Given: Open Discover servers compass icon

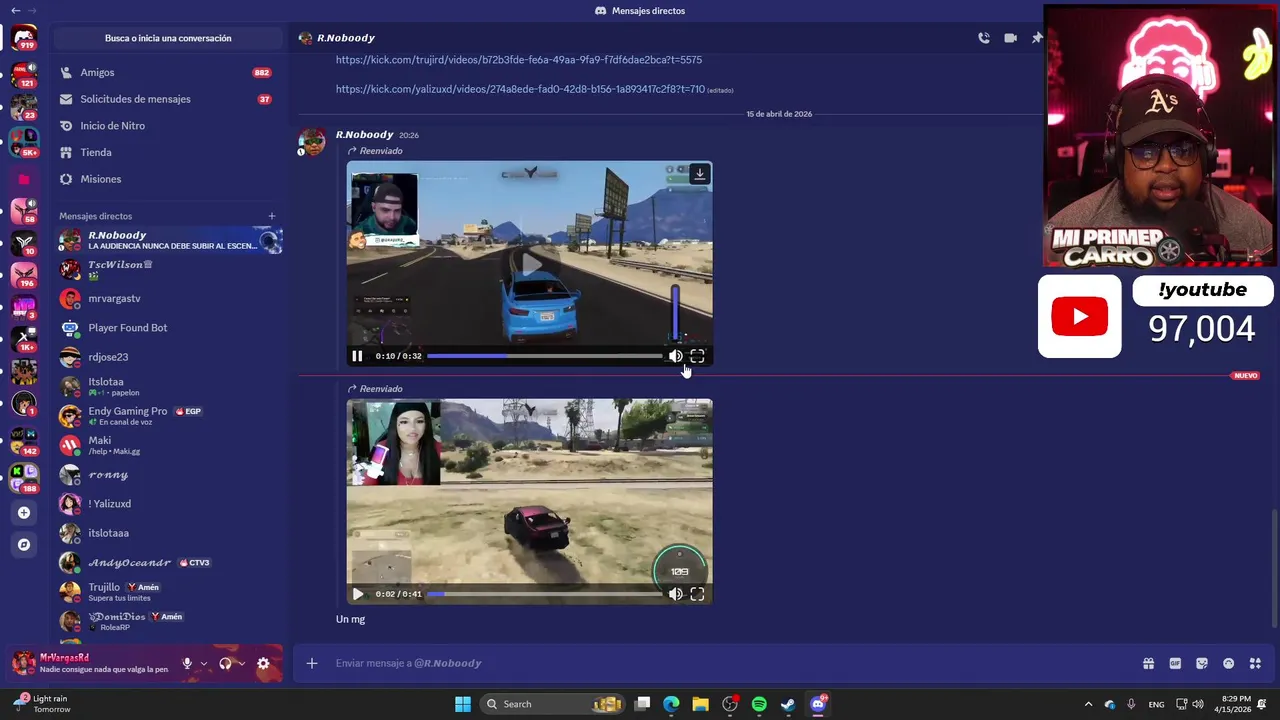Looking at the screenshot, I should [24, 545].
